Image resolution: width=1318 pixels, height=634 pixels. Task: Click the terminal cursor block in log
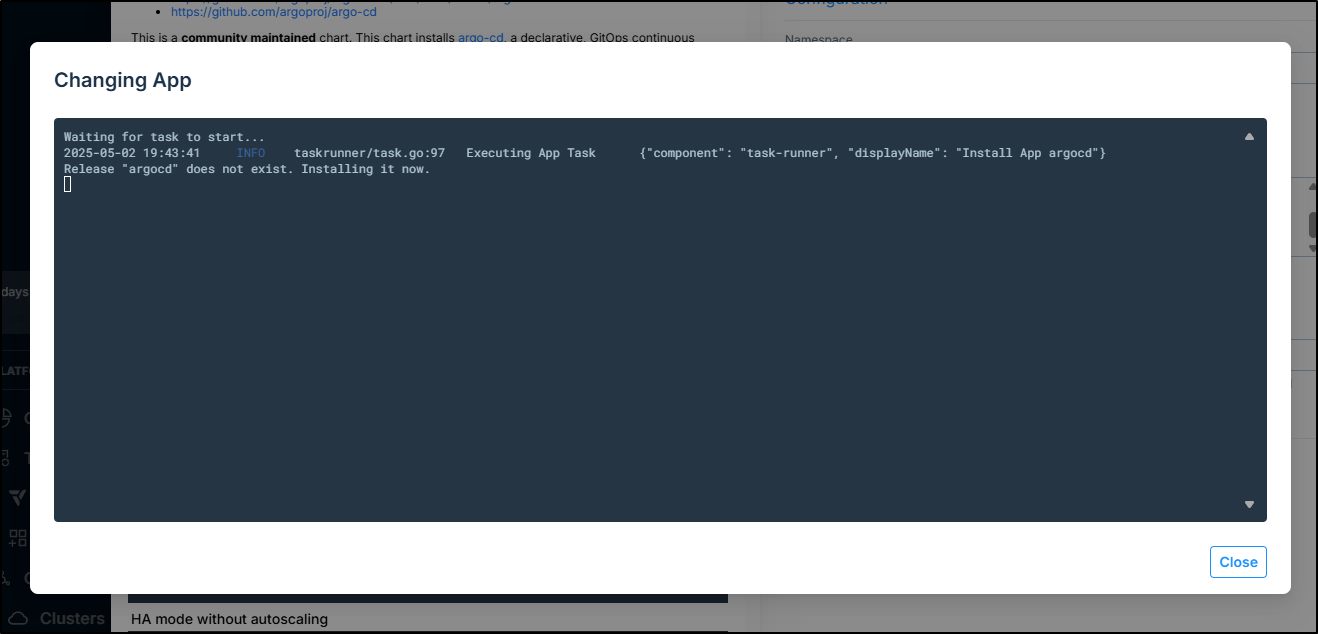[68, 184]
